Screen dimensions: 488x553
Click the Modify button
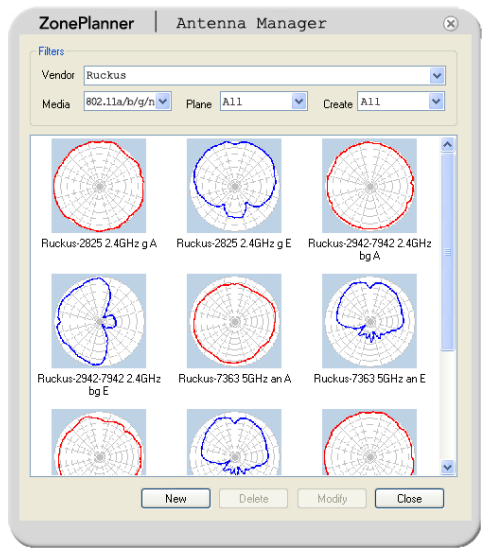(332, 498)
